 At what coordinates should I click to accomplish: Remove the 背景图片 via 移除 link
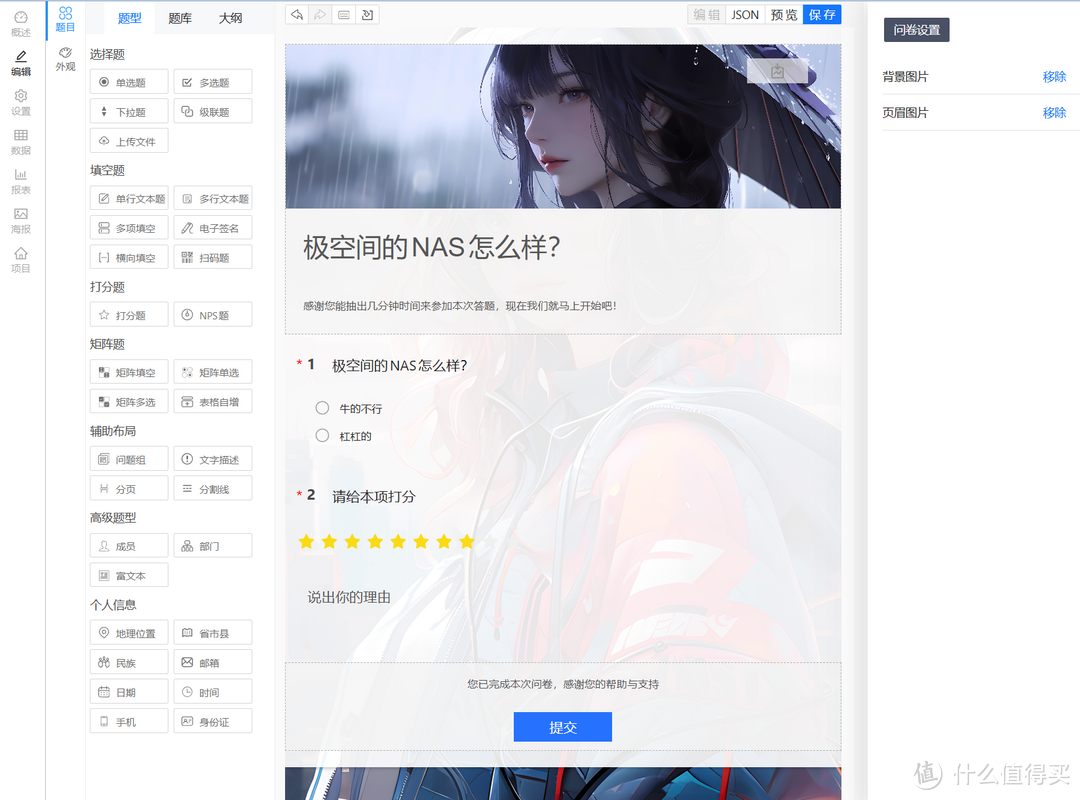(1054, 77)
